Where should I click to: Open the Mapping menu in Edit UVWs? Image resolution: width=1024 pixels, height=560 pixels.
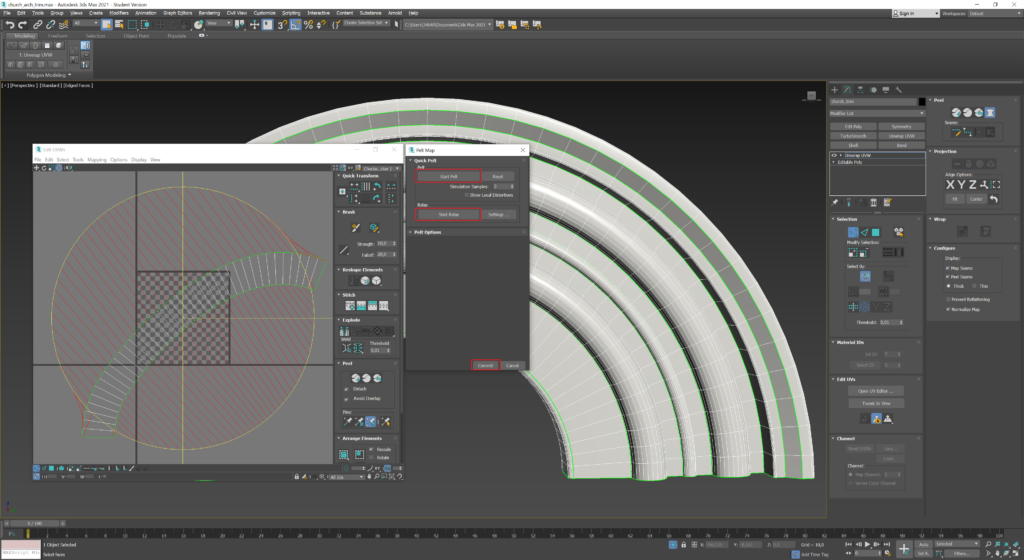coord(97,159)
